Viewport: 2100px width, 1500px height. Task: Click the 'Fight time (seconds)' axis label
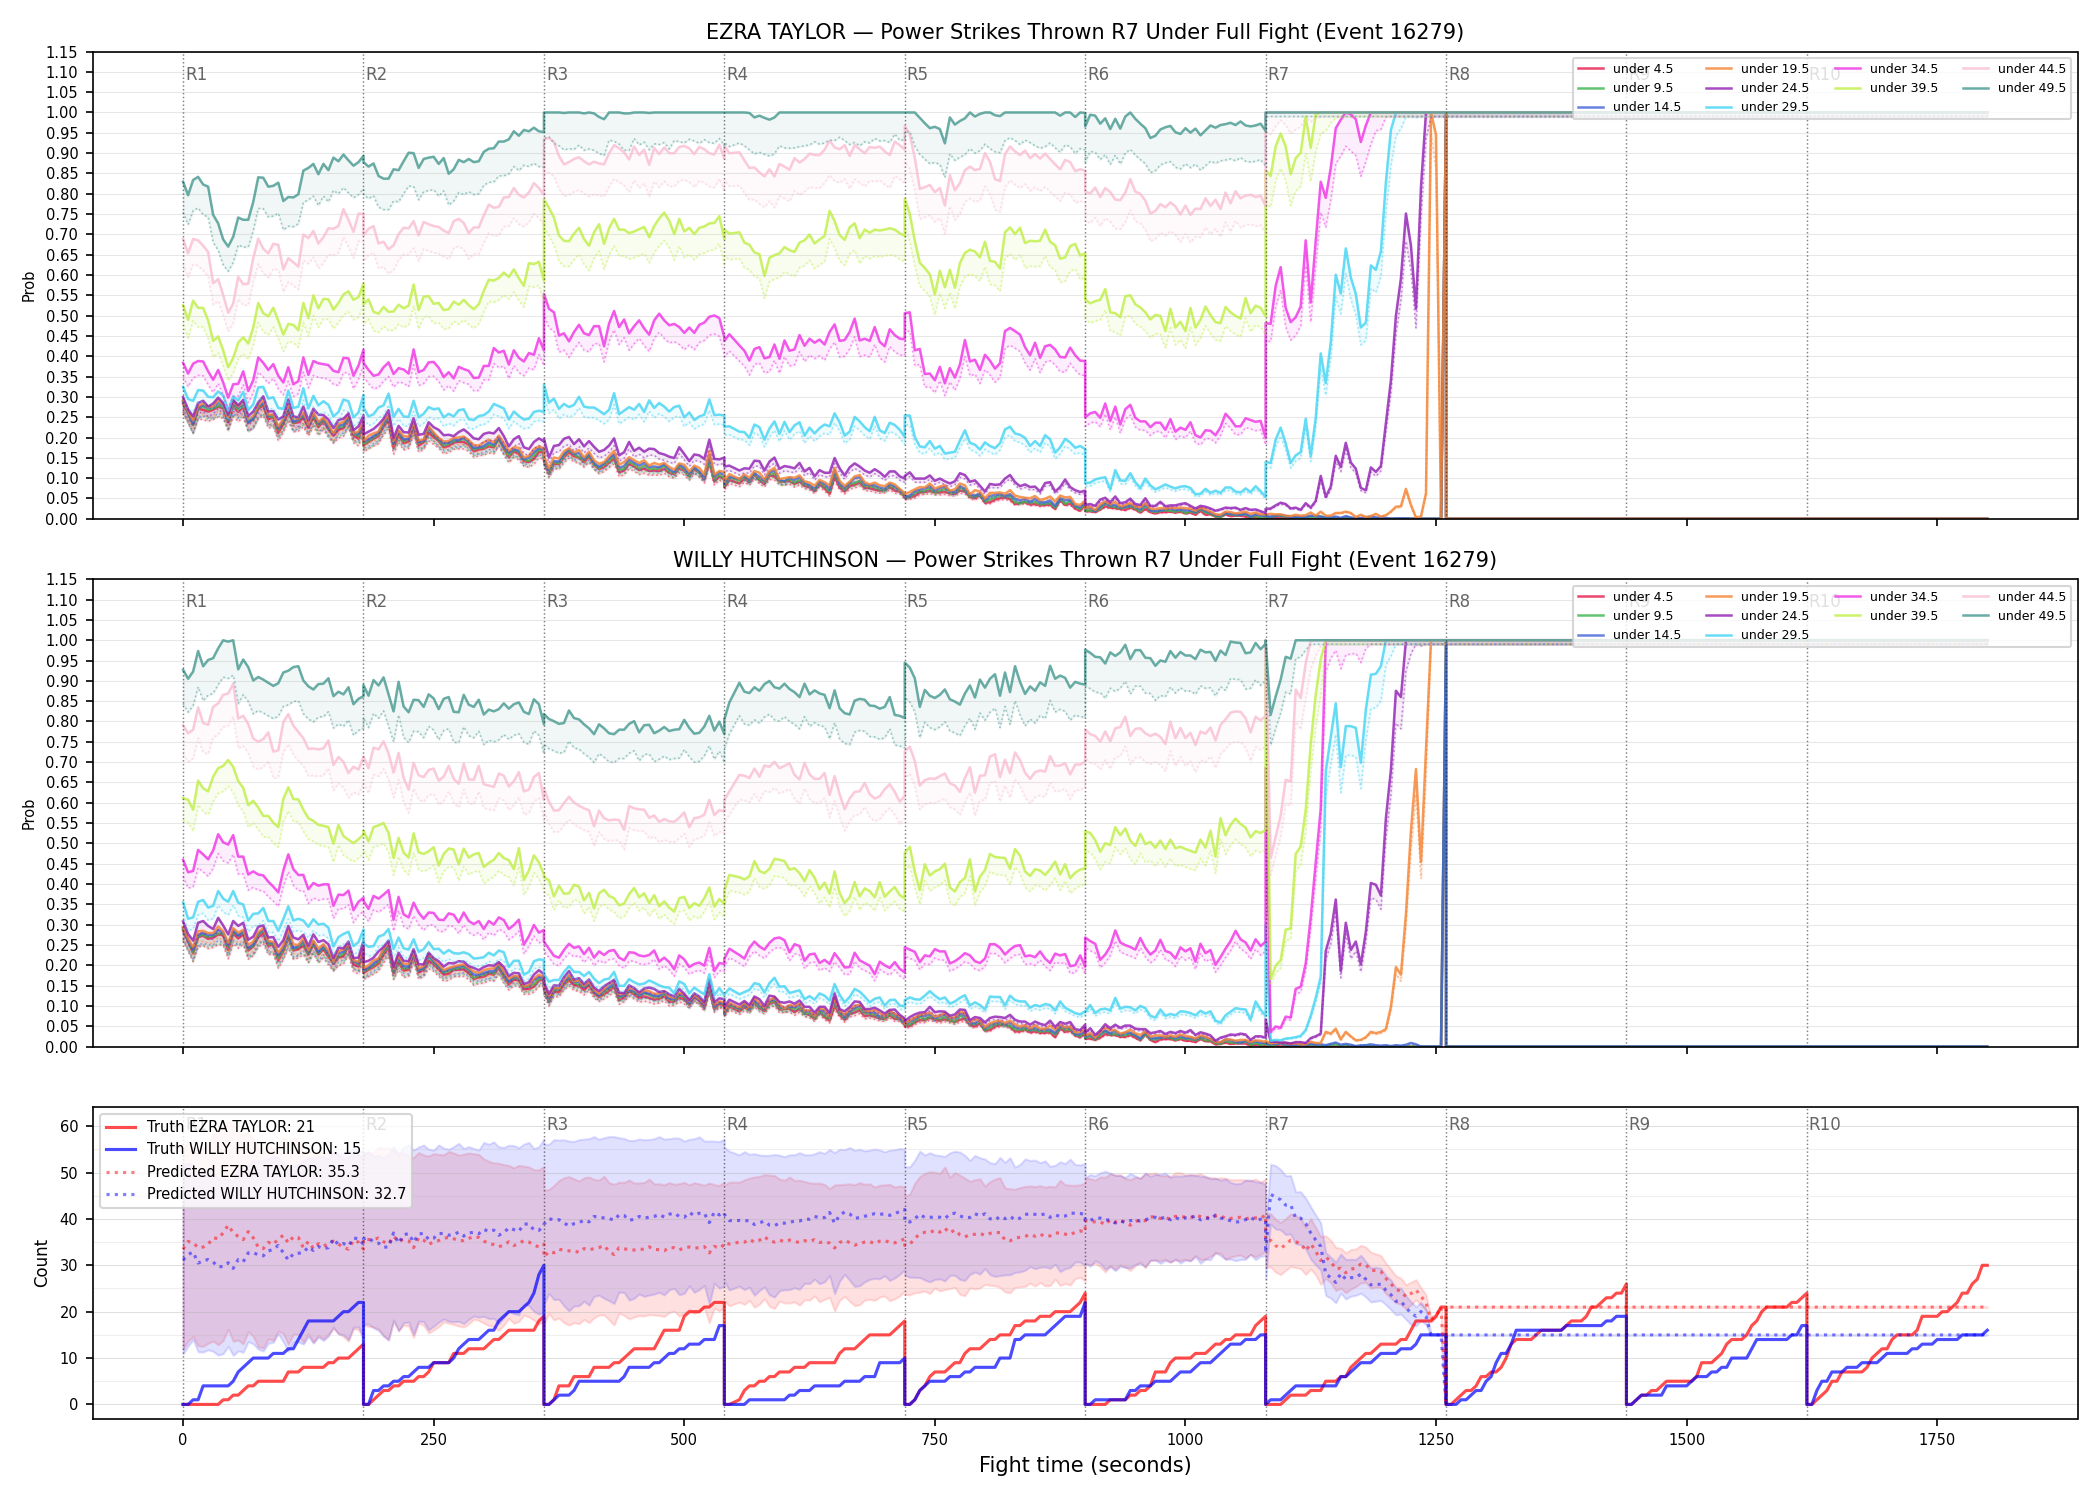(x=1085, y=1465)
